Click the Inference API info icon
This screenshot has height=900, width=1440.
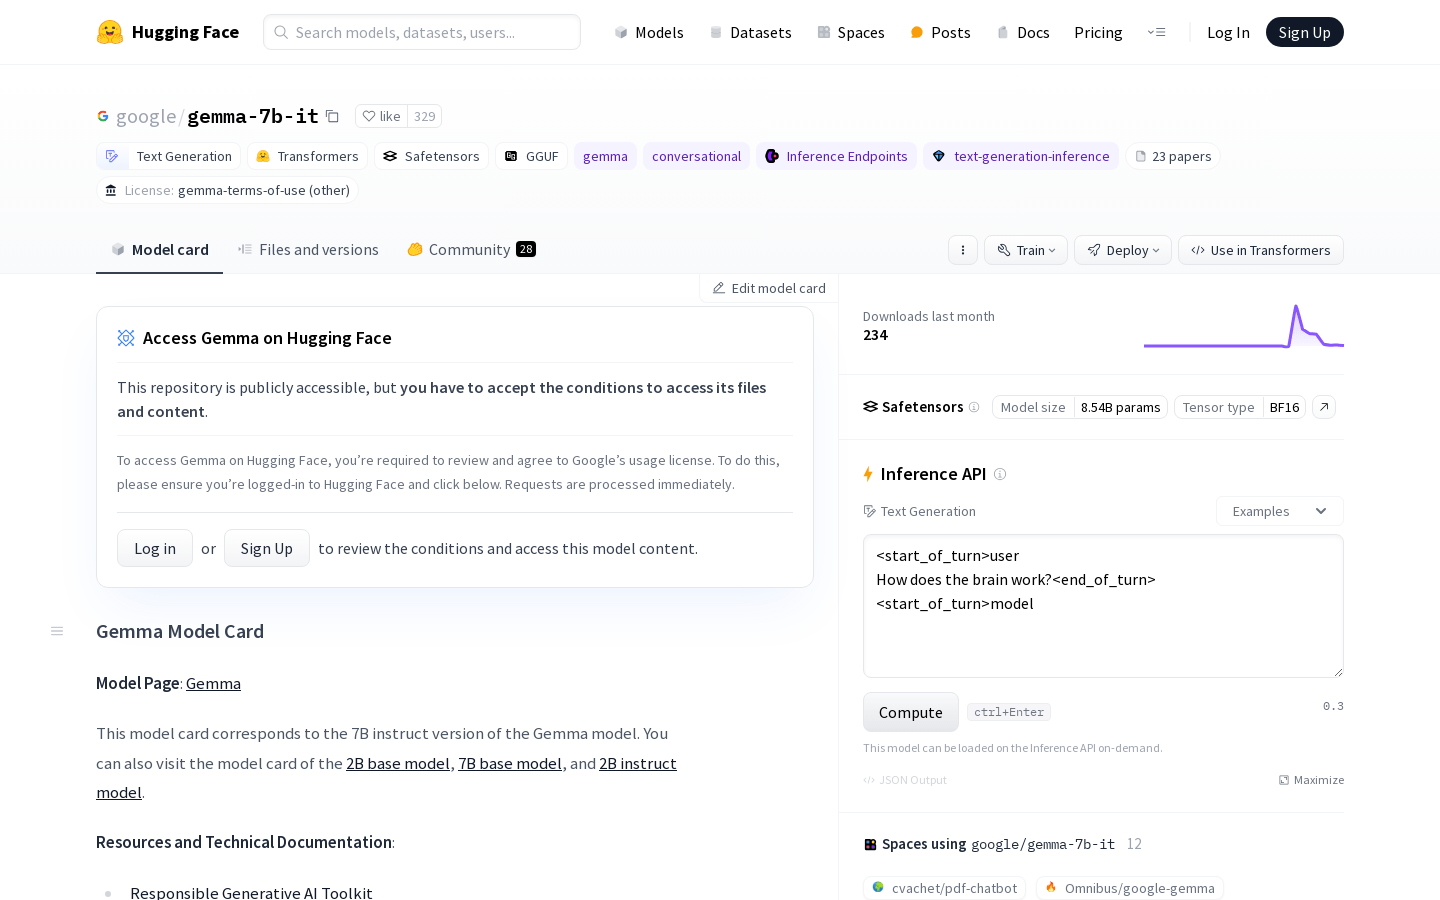click(x=1000, y=475)
